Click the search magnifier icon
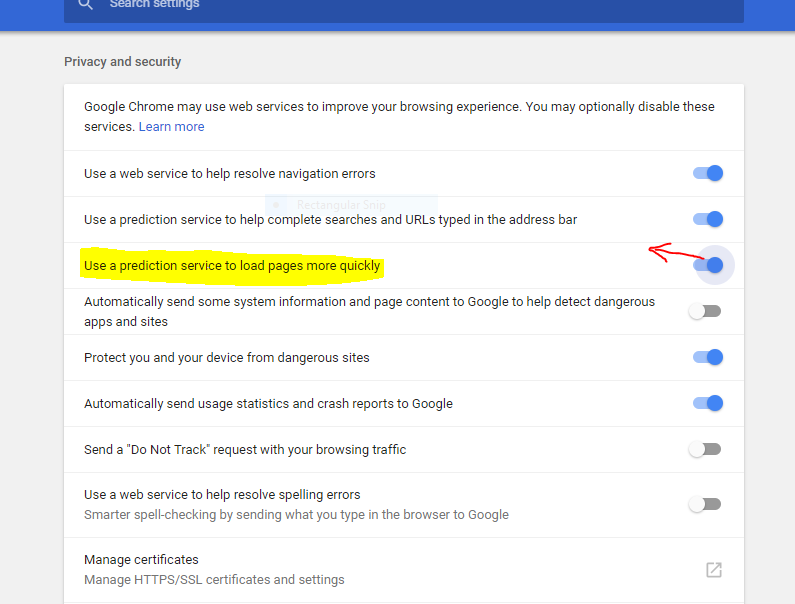 (x=85, y=5)
